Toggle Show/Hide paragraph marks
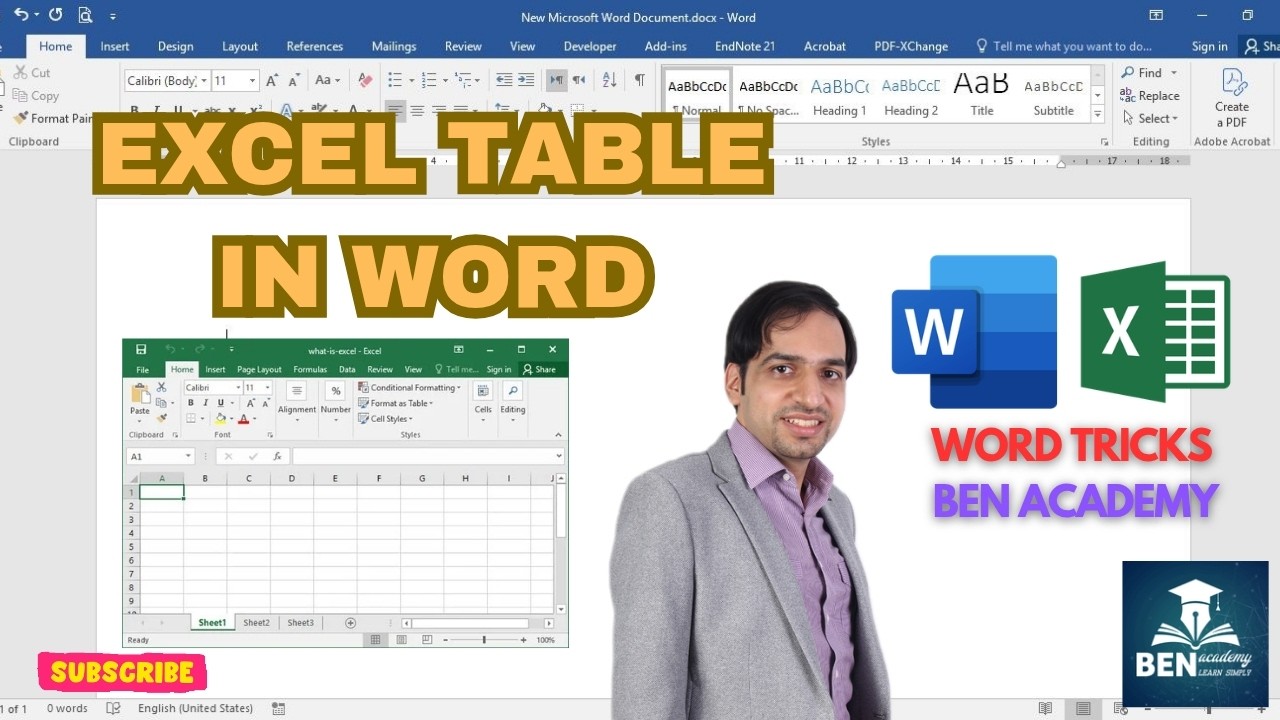Image resolution: width=1280 pixels, height=720 pixels. tap(639, 80)
